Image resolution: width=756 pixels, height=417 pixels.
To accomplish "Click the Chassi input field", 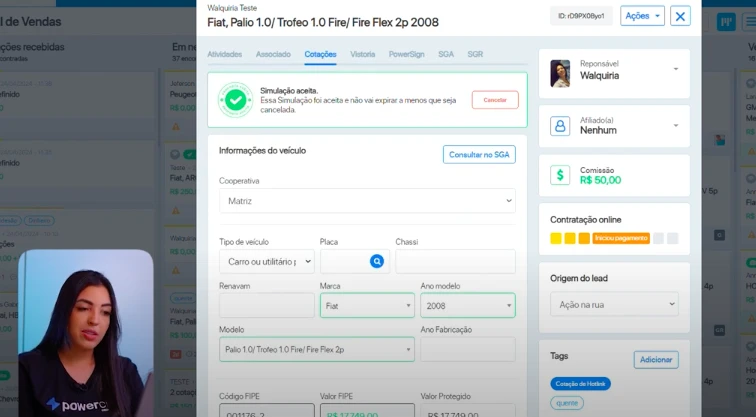I will (x=455, y=262).
